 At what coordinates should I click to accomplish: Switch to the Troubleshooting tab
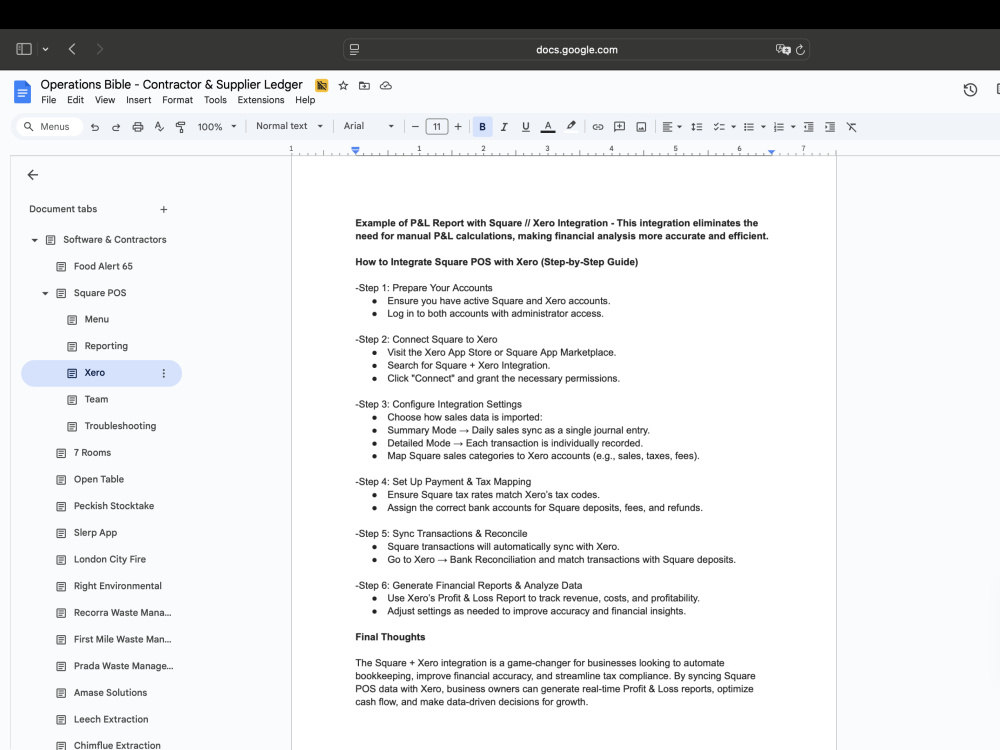click(x=120, y=425)
